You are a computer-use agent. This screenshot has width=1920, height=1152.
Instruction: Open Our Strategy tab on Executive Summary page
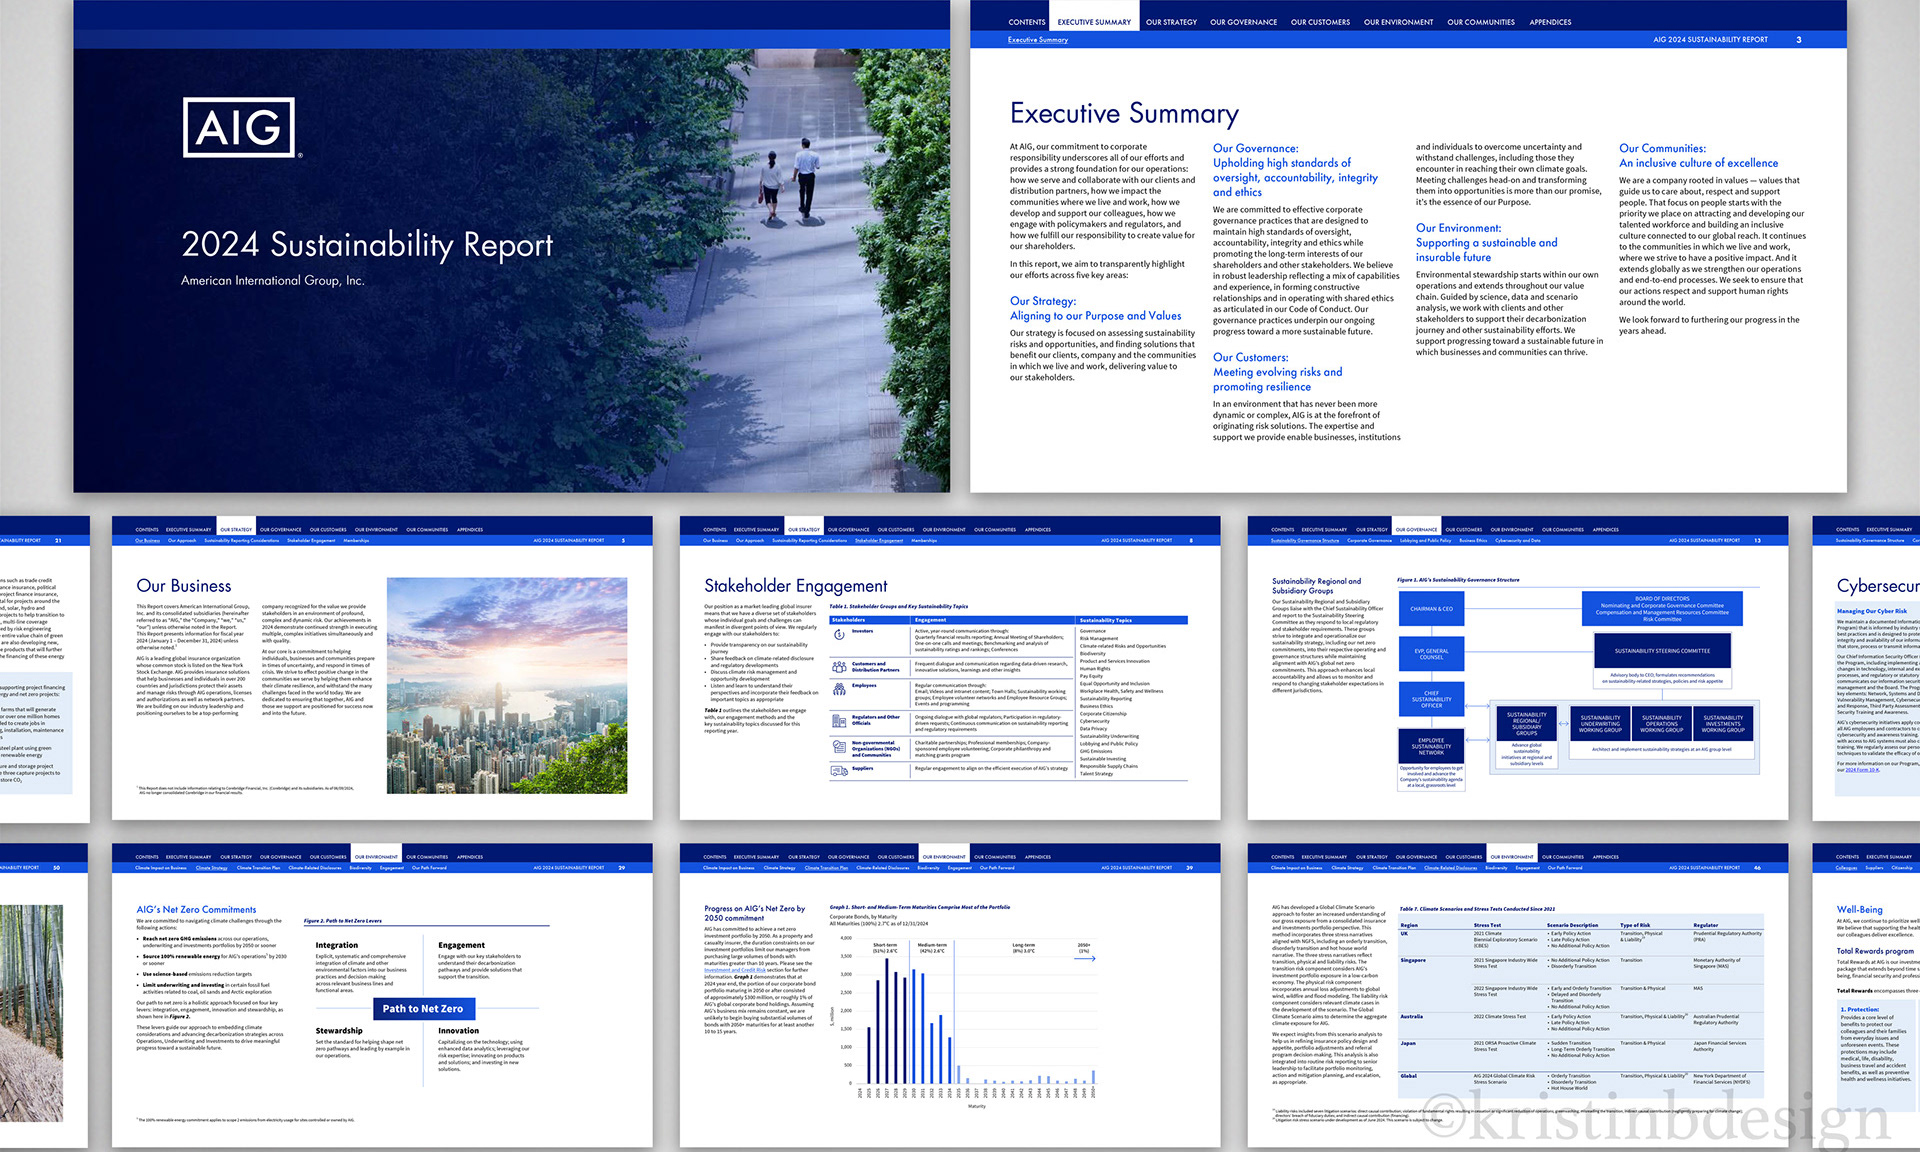1171,22
